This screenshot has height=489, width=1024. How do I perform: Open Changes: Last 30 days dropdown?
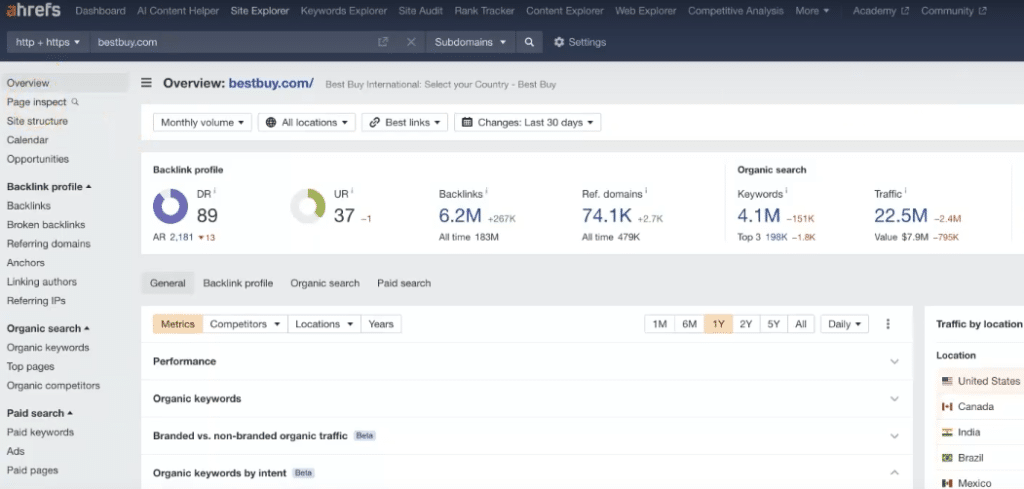528,122
